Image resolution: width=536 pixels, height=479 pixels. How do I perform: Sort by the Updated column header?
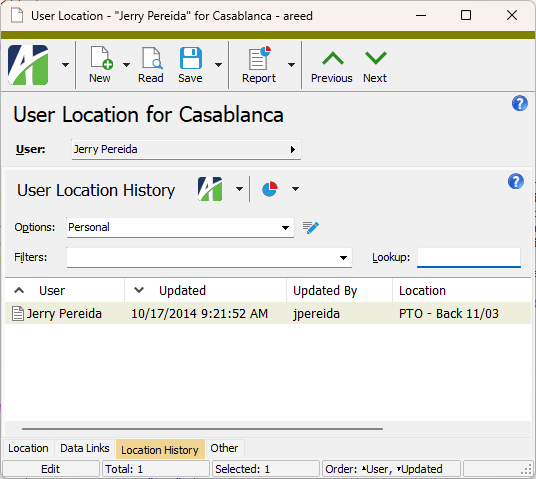[182, 291]
